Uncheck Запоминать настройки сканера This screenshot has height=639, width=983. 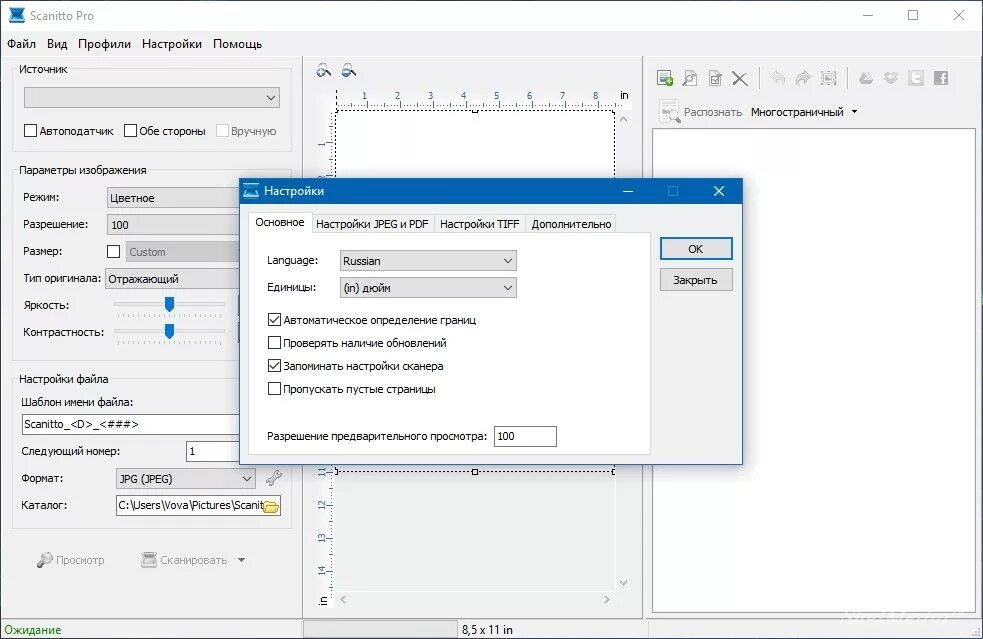tap(274, 366)
